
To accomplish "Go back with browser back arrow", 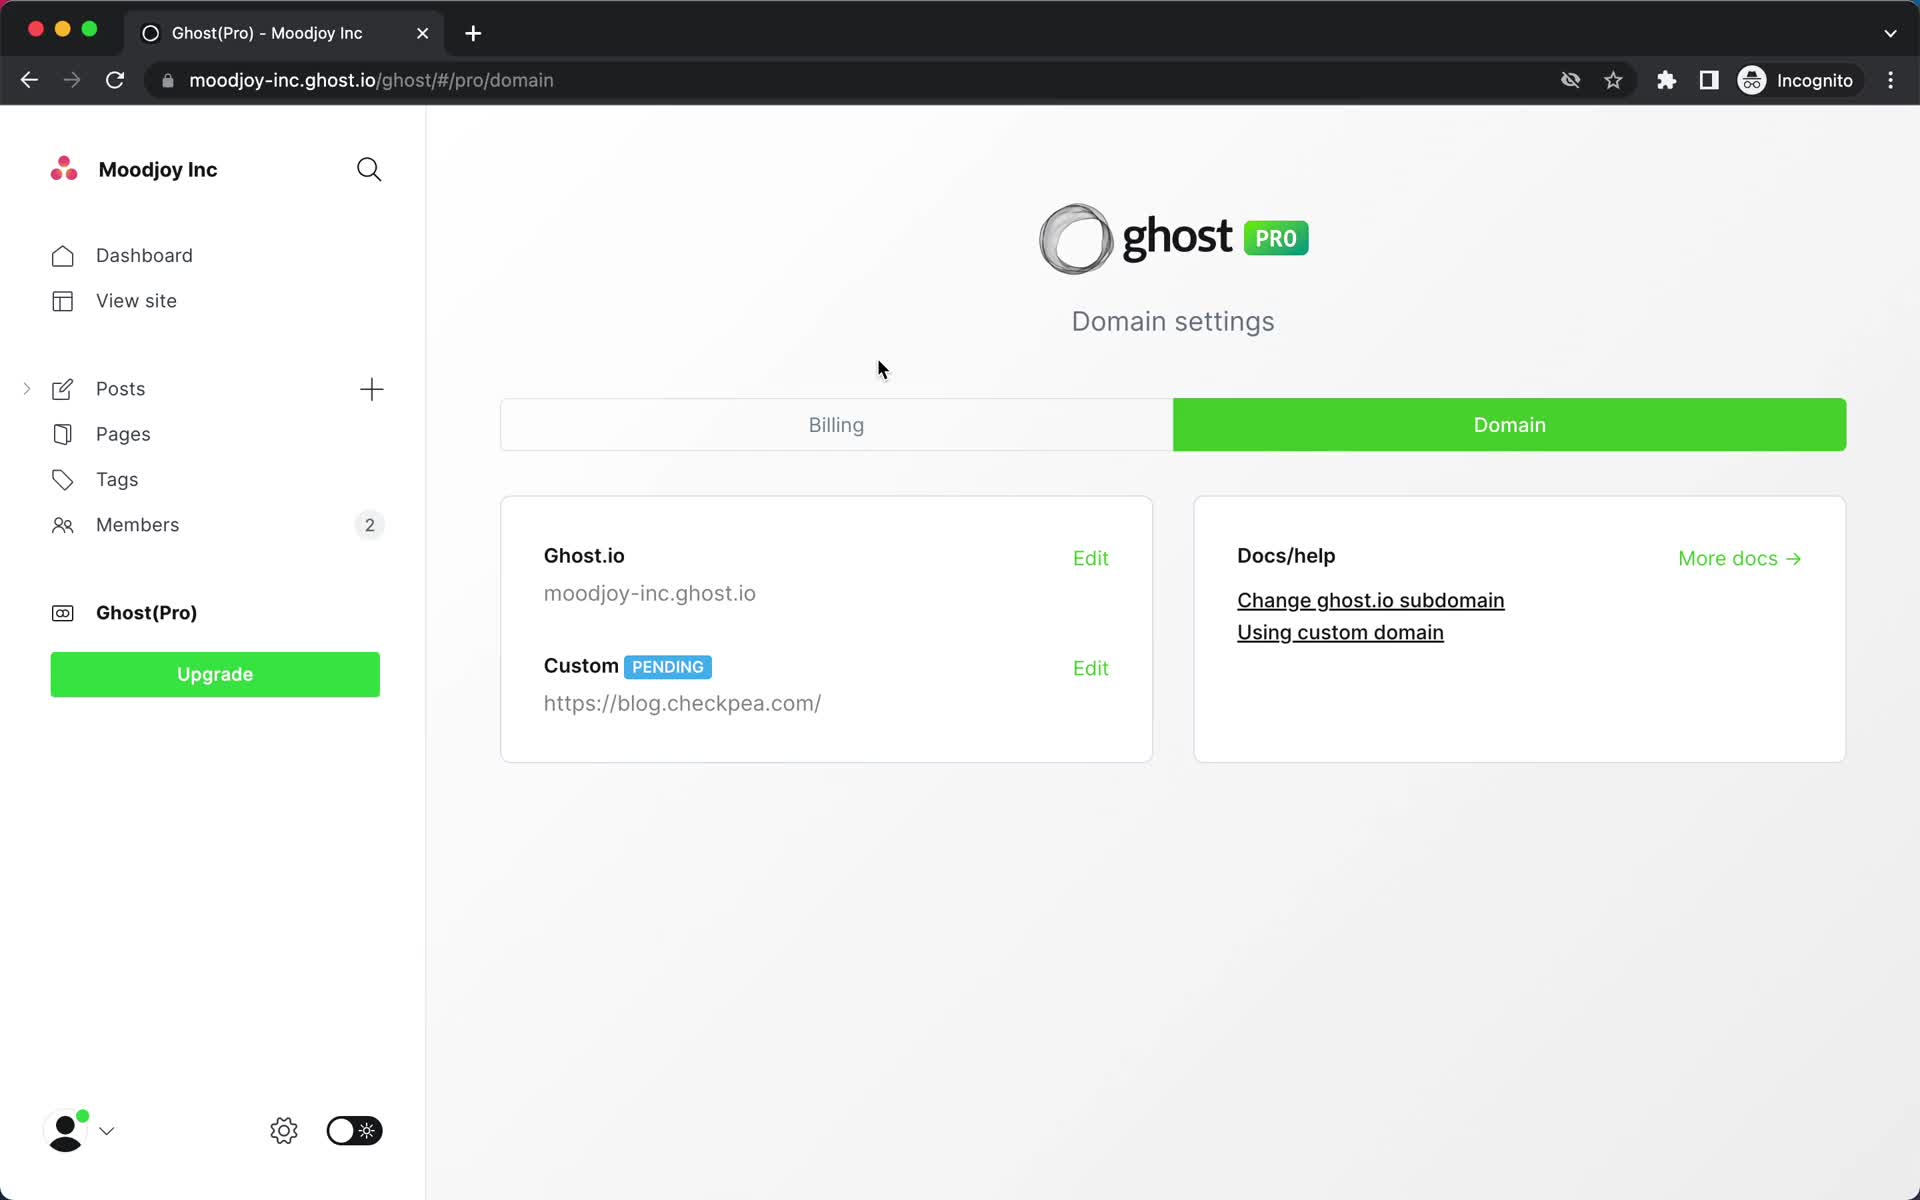I will point(29,80).
